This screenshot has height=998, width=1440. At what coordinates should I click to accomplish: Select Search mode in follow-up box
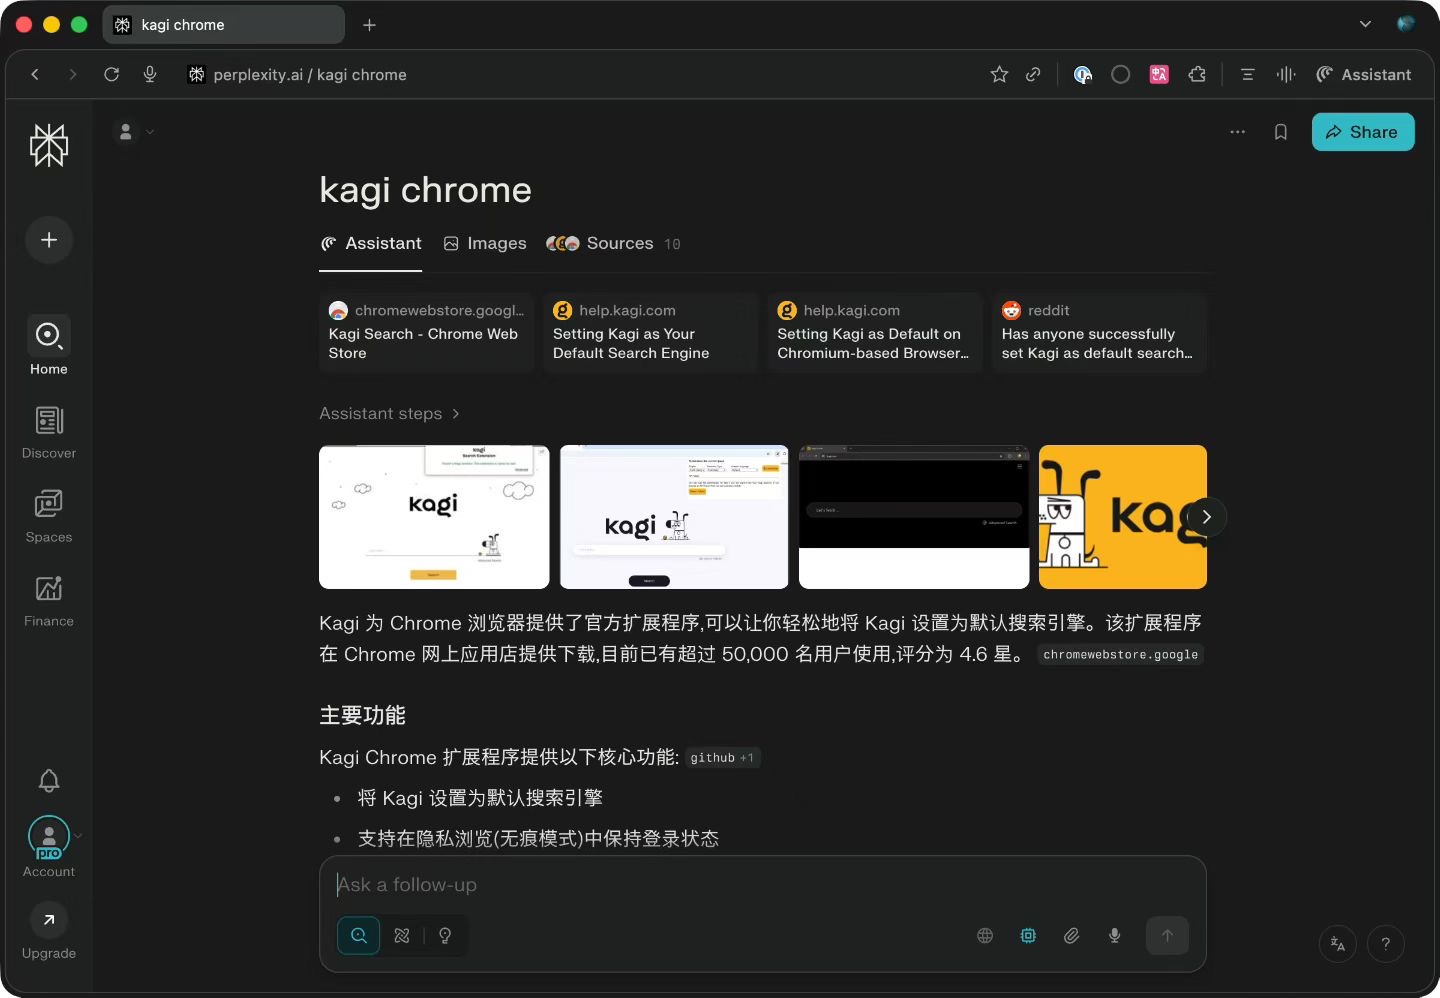pos(359,936)
